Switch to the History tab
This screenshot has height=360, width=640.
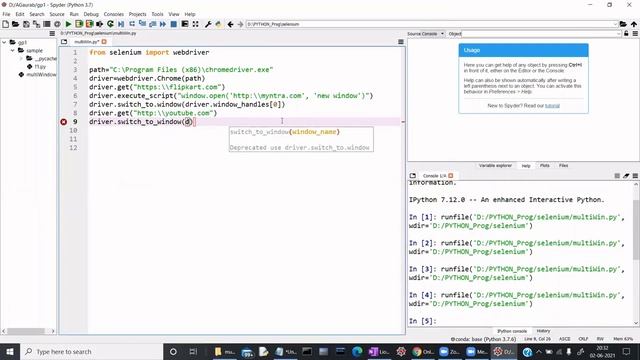[543, 331]
